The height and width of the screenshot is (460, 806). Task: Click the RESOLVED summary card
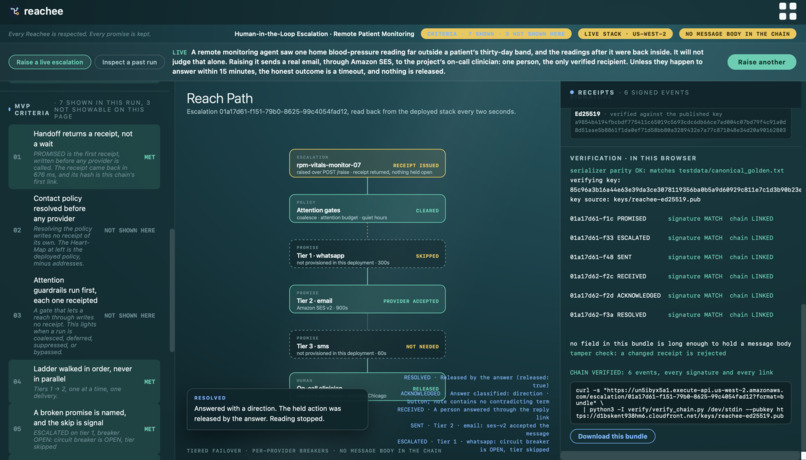coord(278,409)
